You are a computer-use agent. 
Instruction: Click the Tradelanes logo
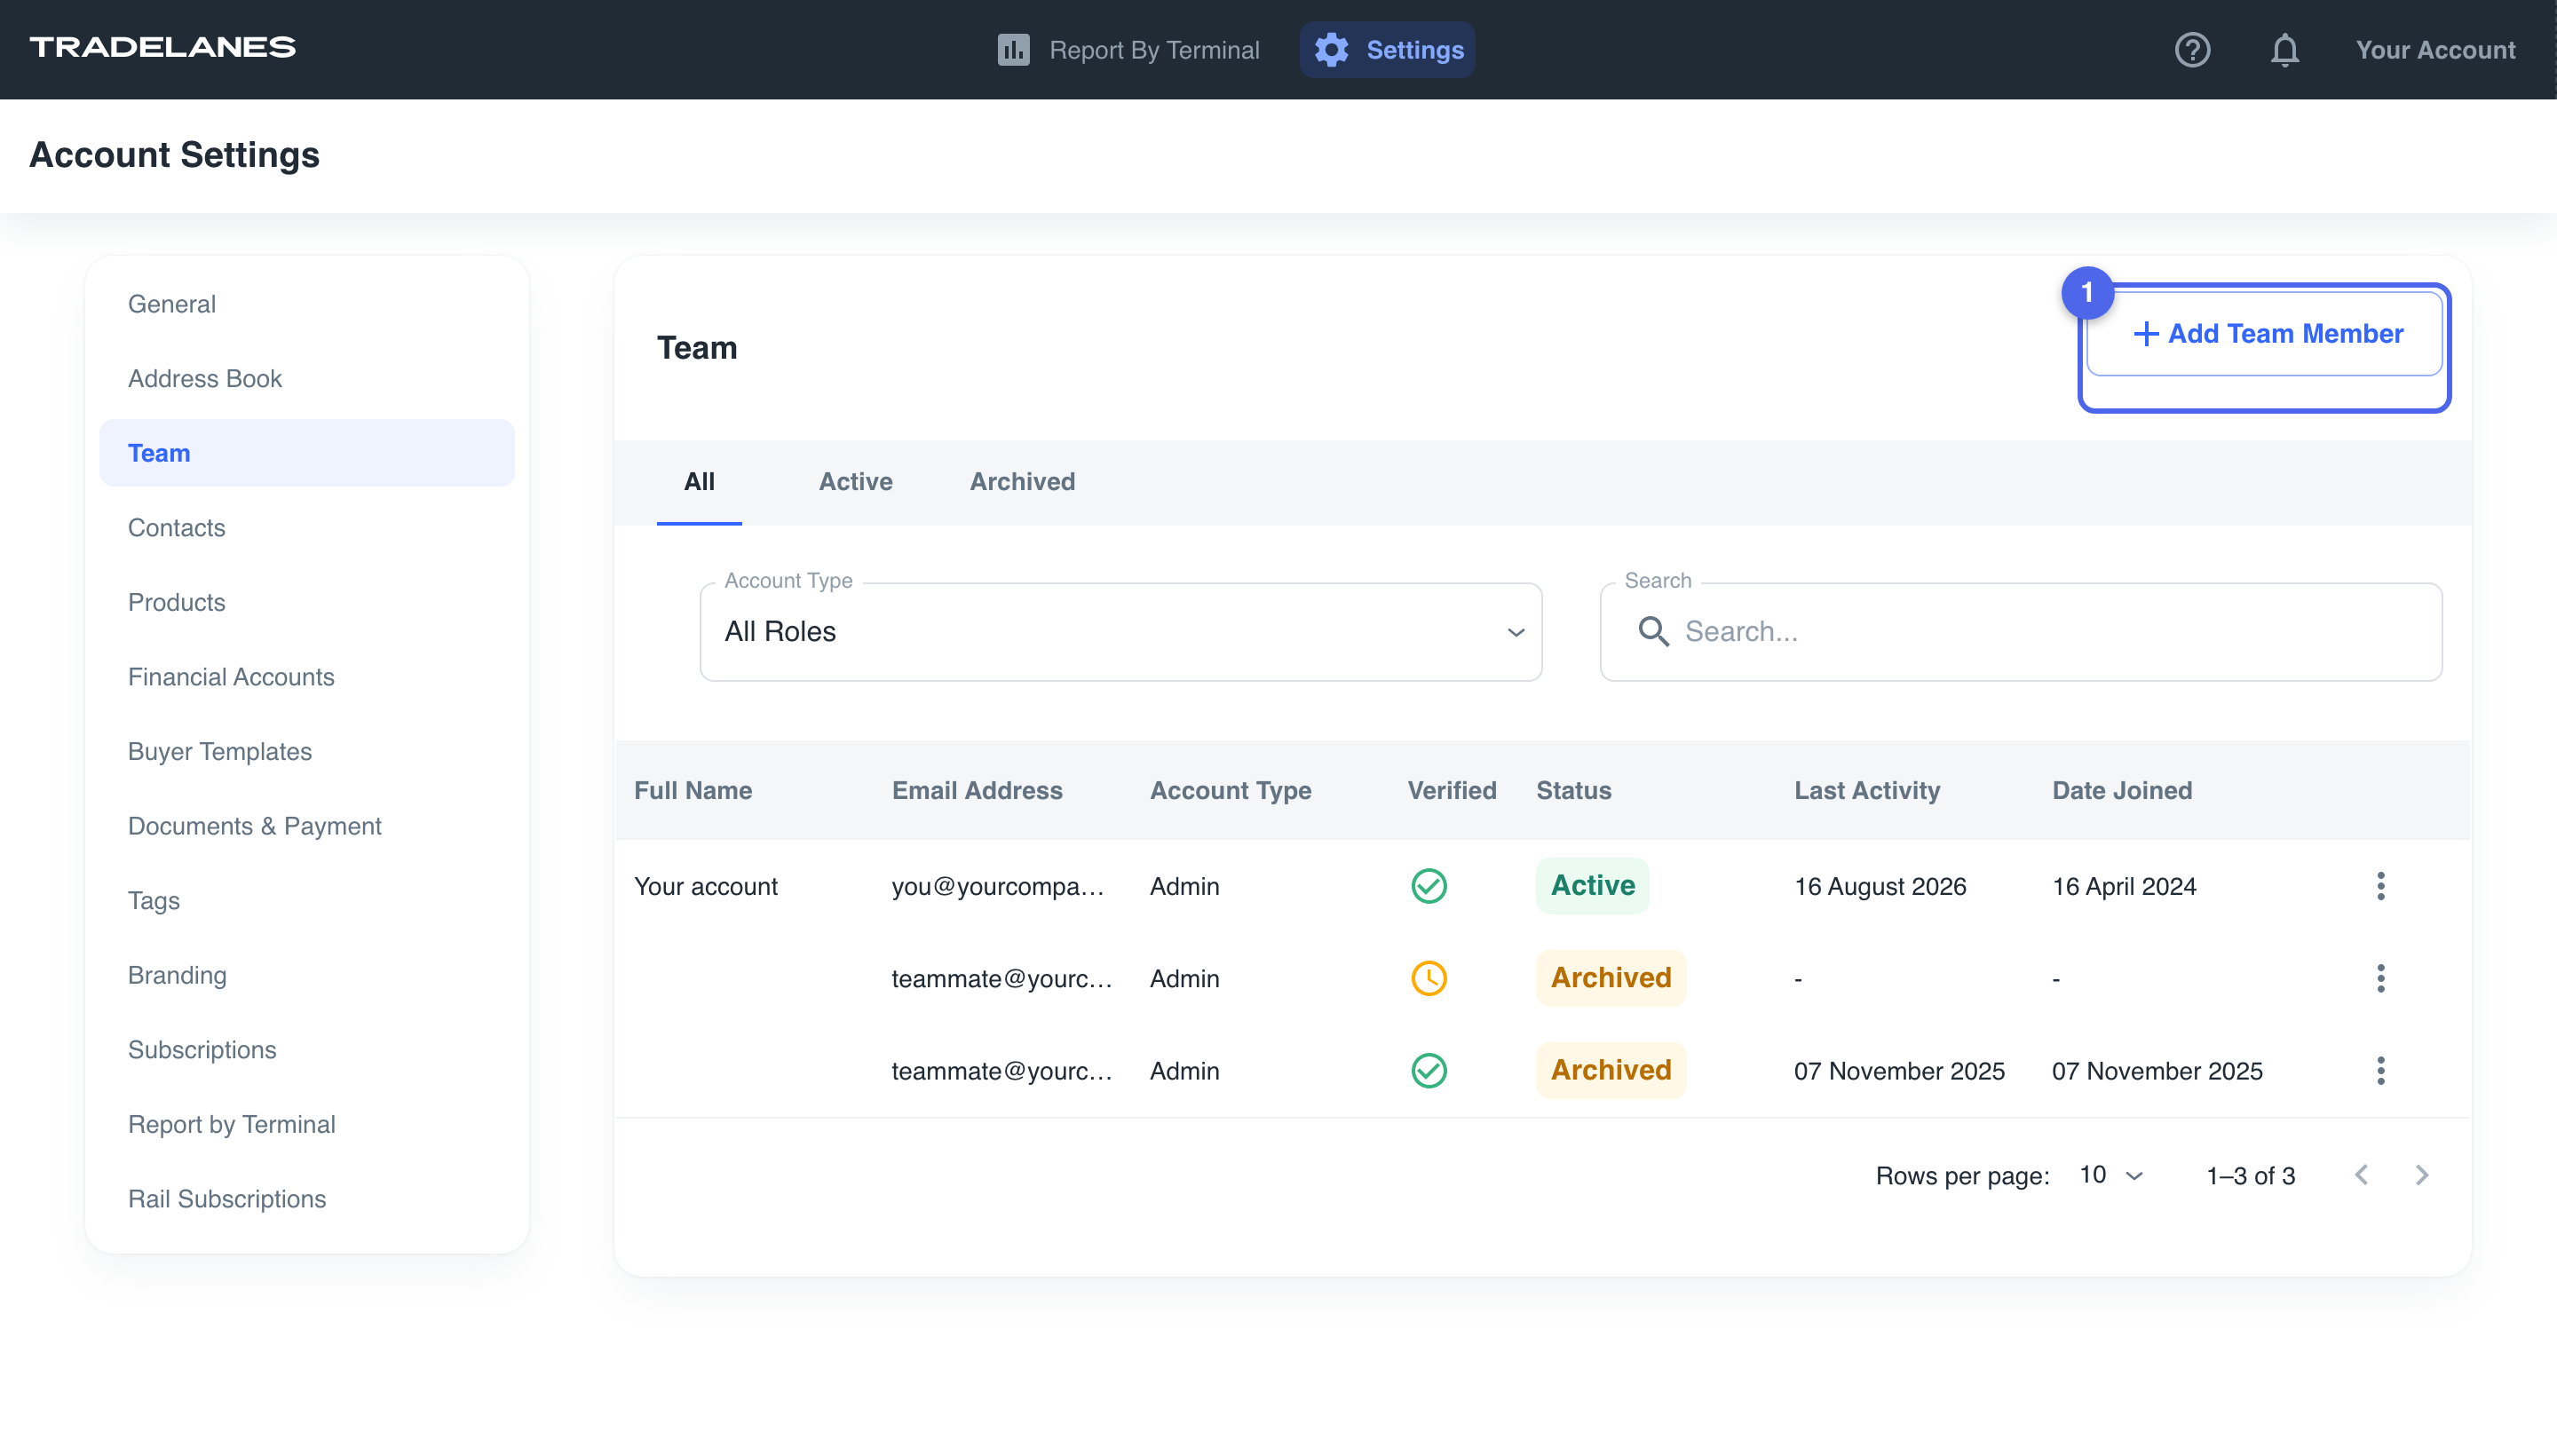pyautogui.click(x=163, y=47)
